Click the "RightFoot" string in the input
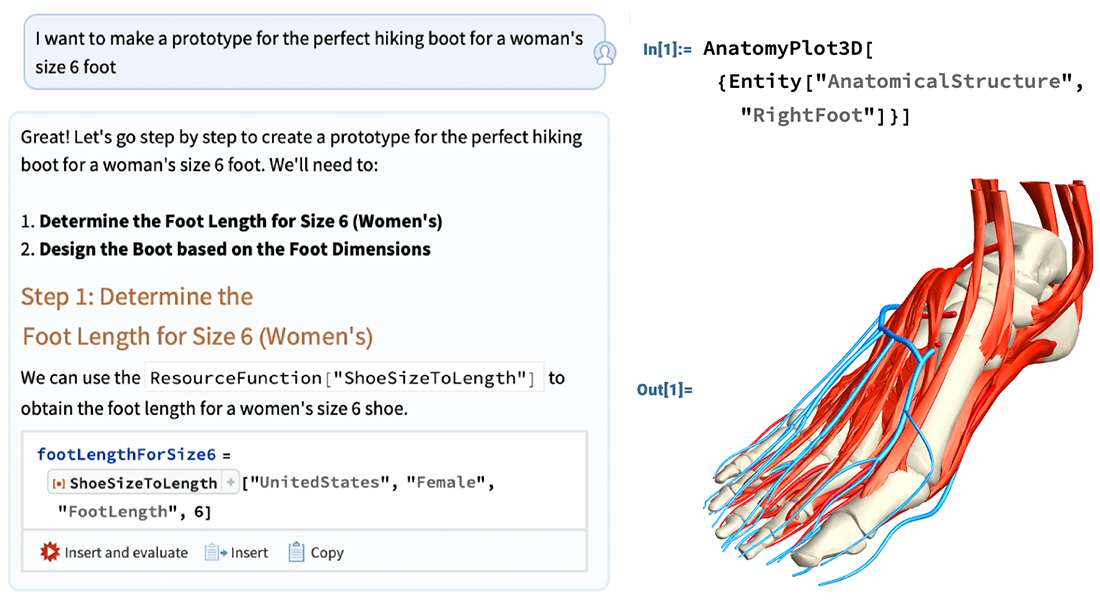The image size is (1100, 600). click(812, 115)
